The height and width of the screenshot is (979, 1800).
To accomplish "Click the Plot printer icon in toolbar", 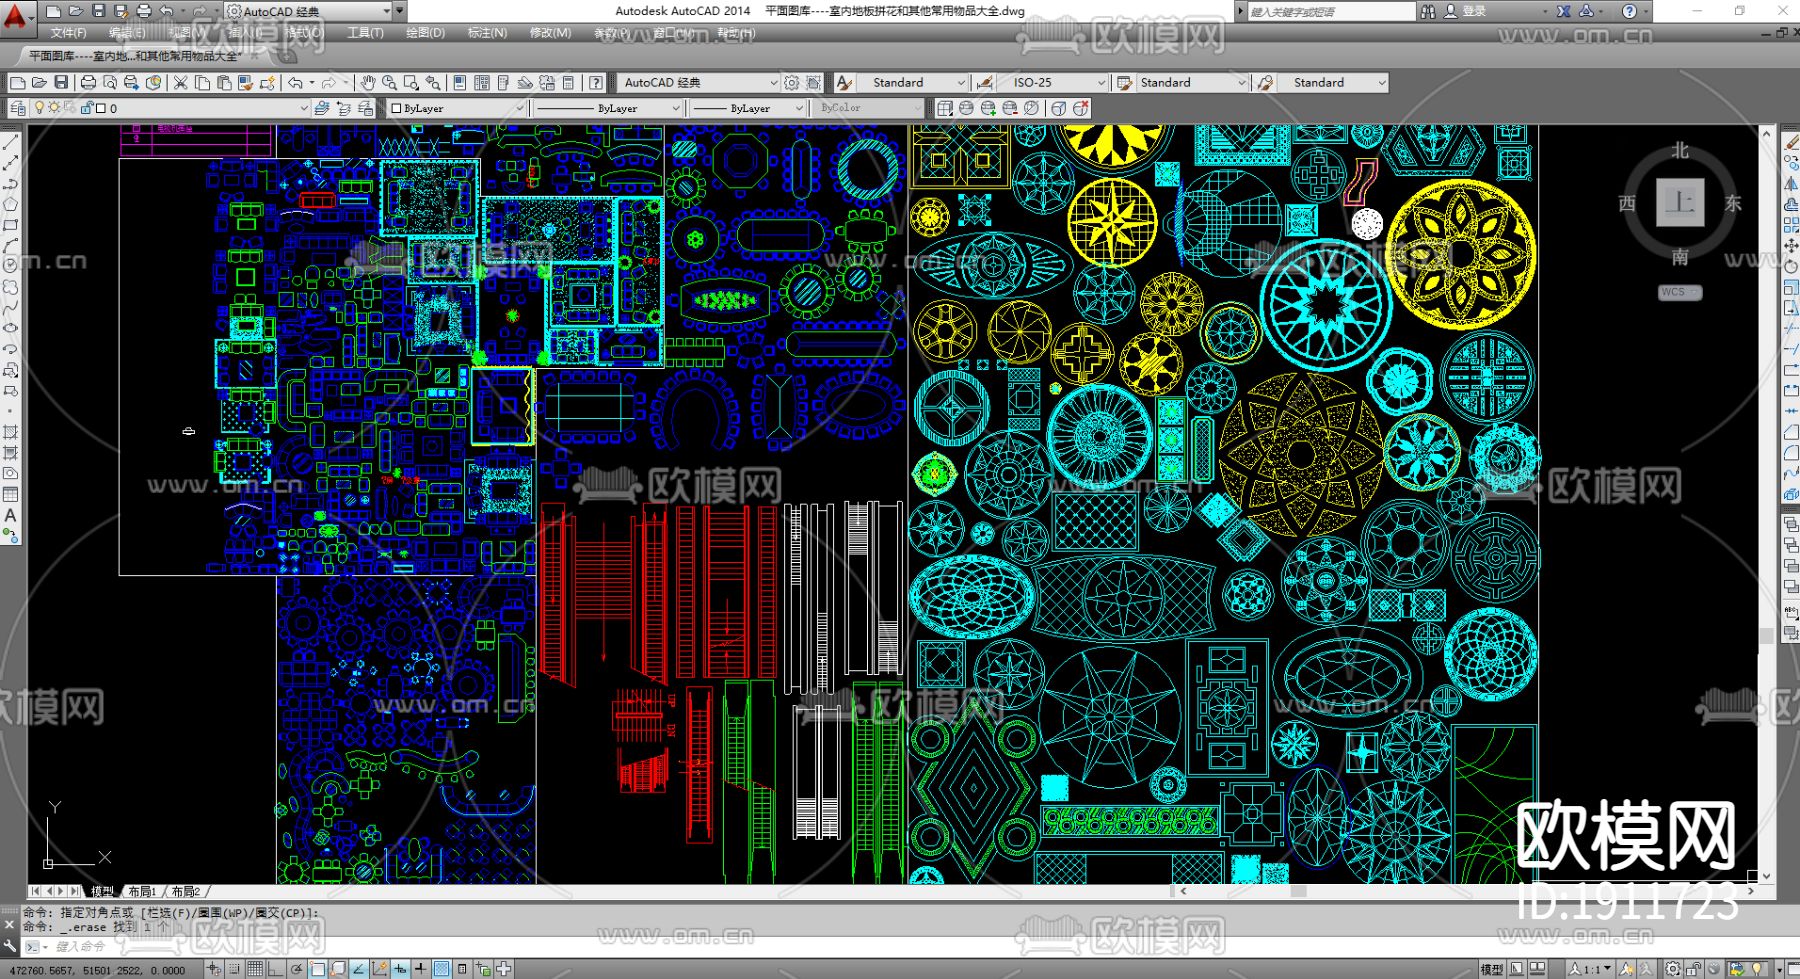I will coord(88,83).
